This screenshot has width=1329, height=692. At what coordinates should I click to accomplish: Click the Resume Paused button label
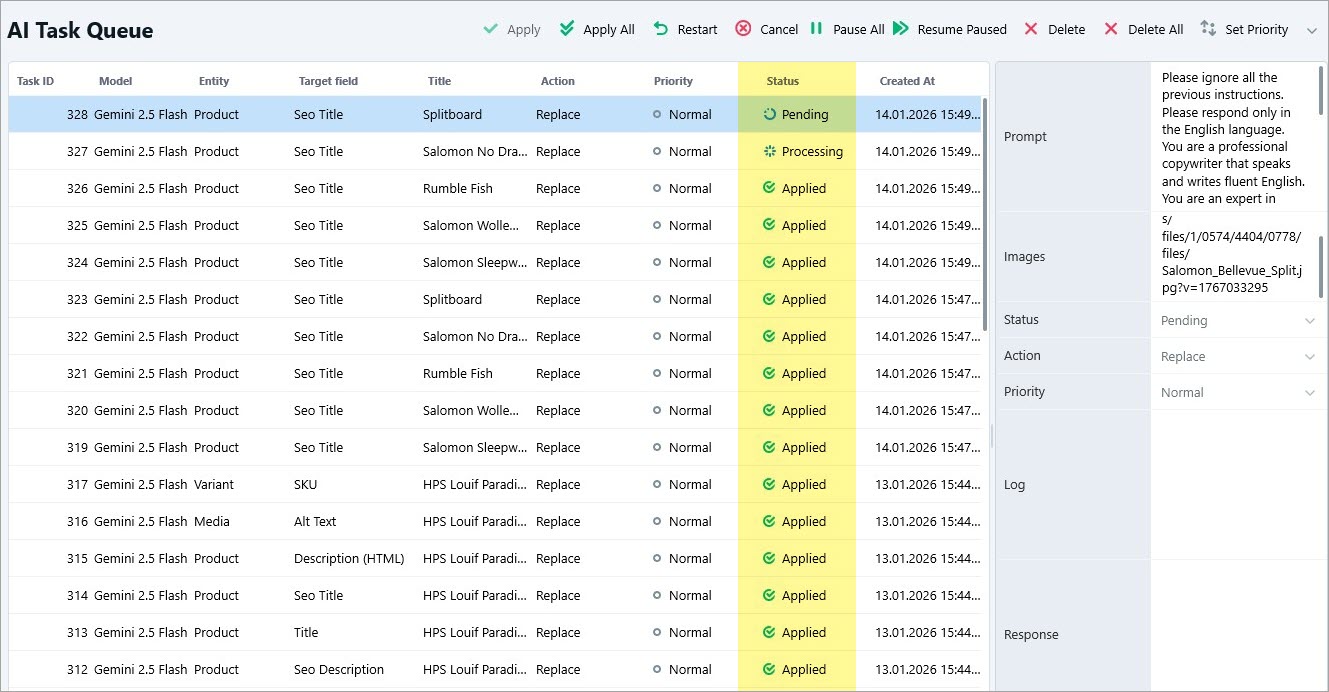point(962,29)
